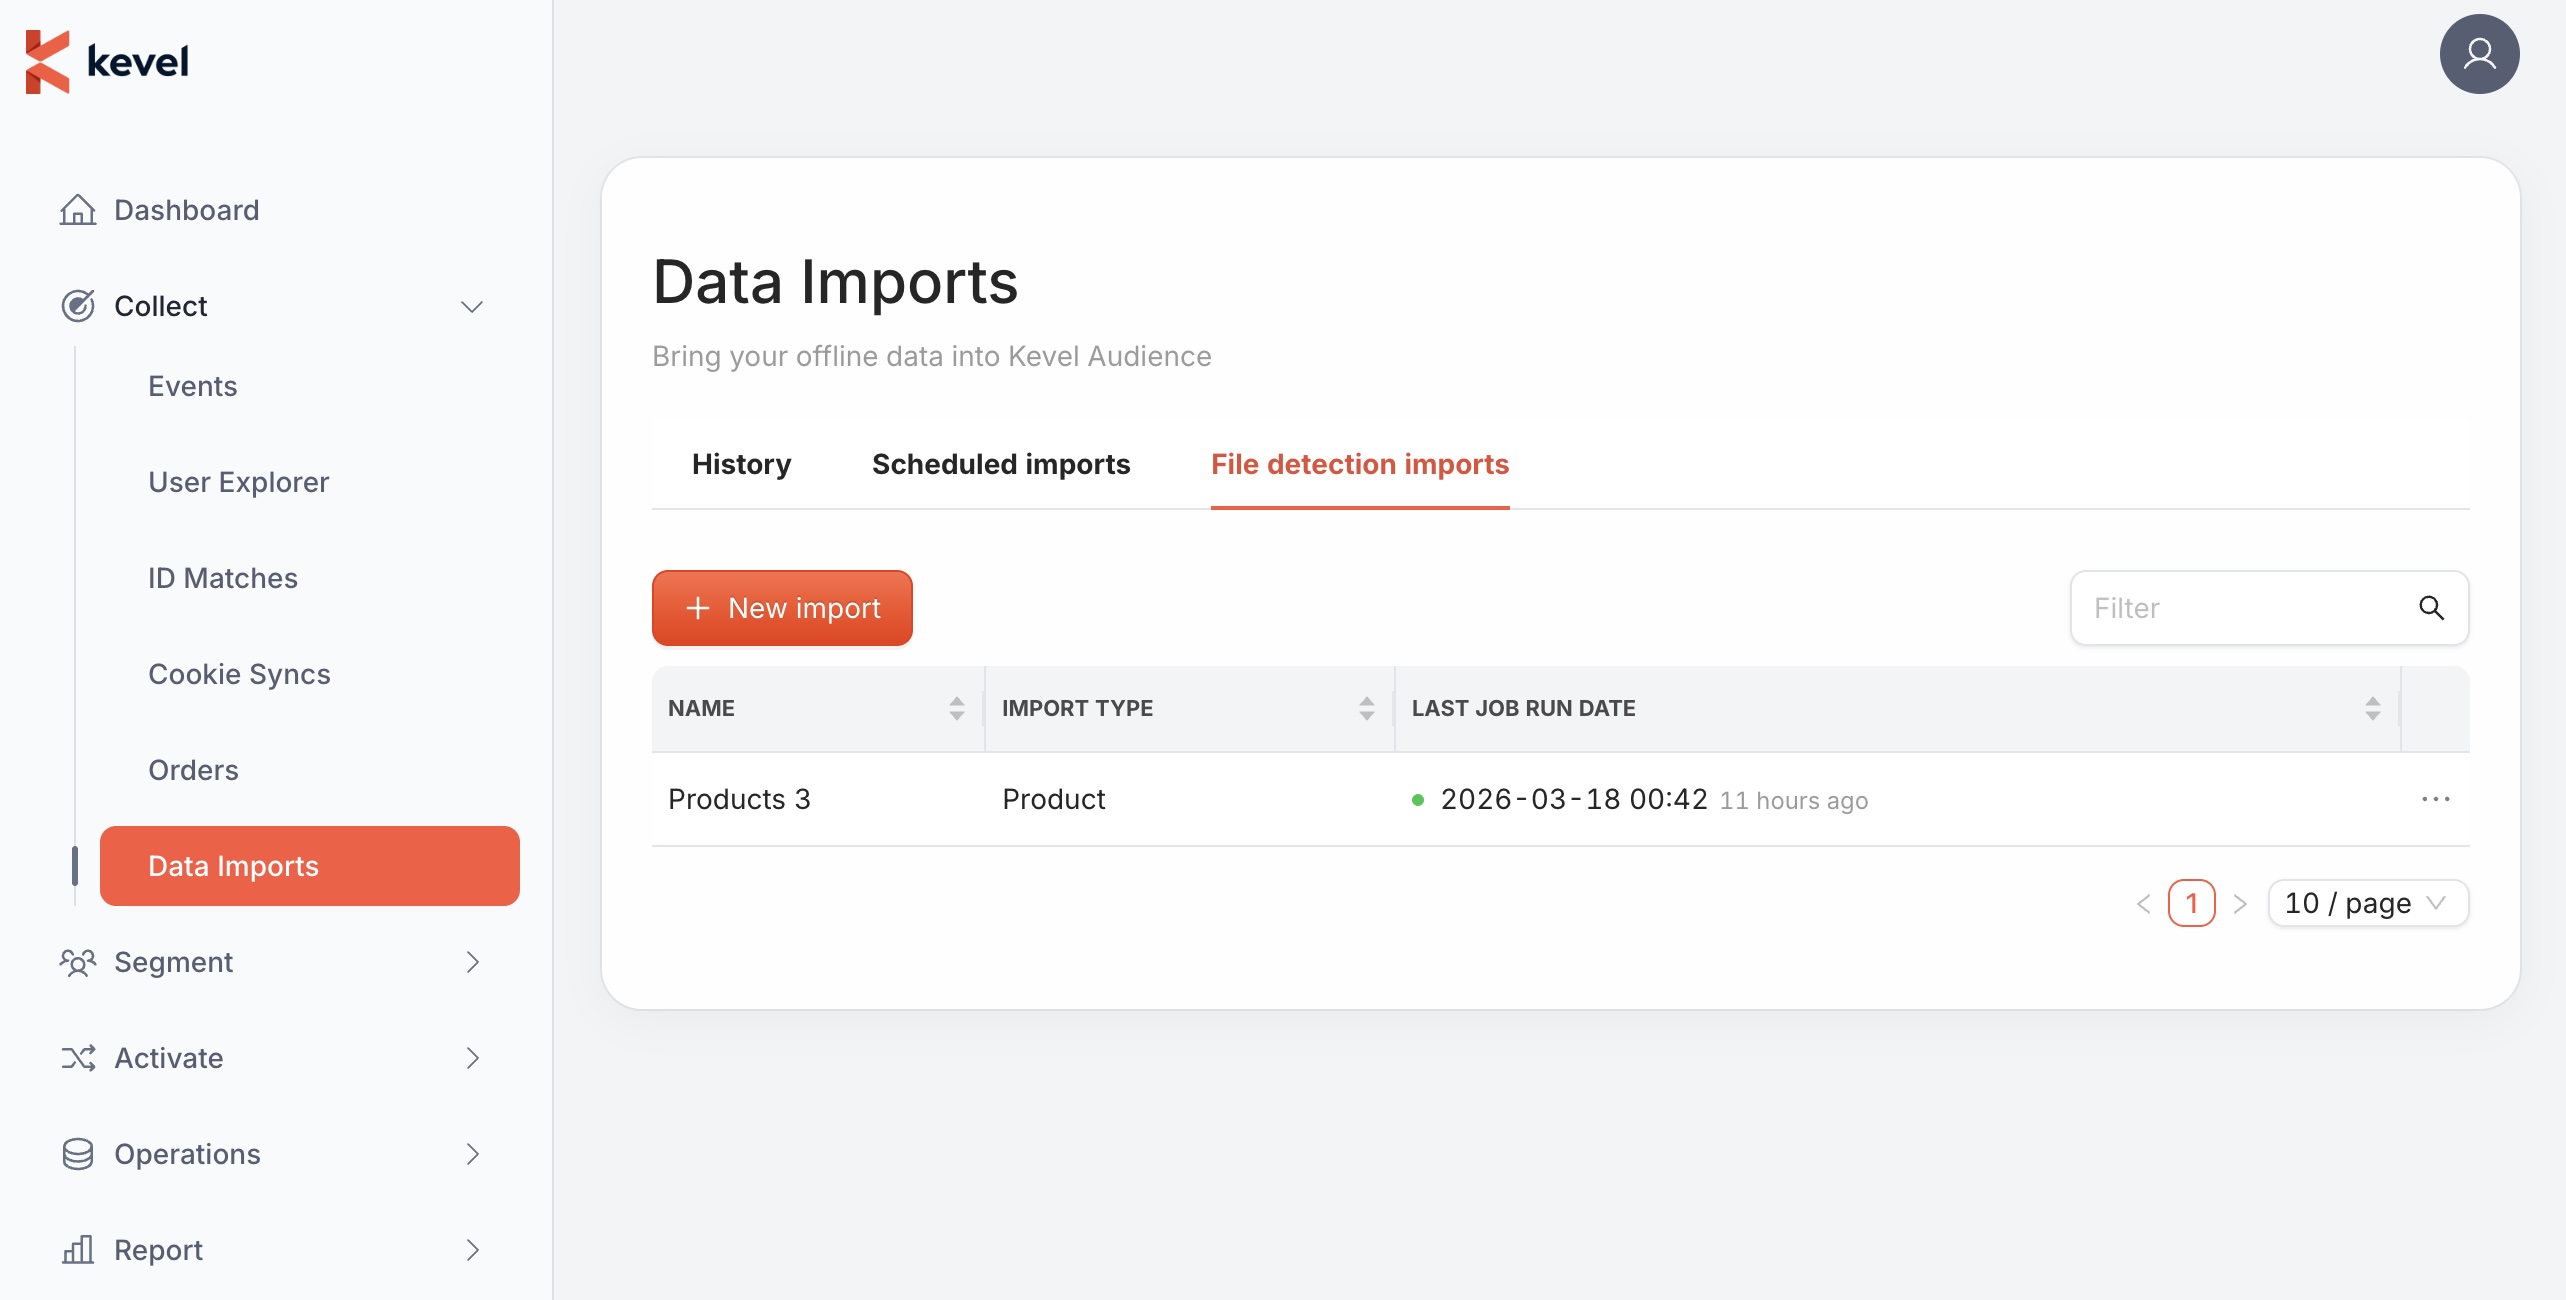Expand the Segment menu chevron
Viewport: 2566px width, 1300px height.
pos(472,962)
